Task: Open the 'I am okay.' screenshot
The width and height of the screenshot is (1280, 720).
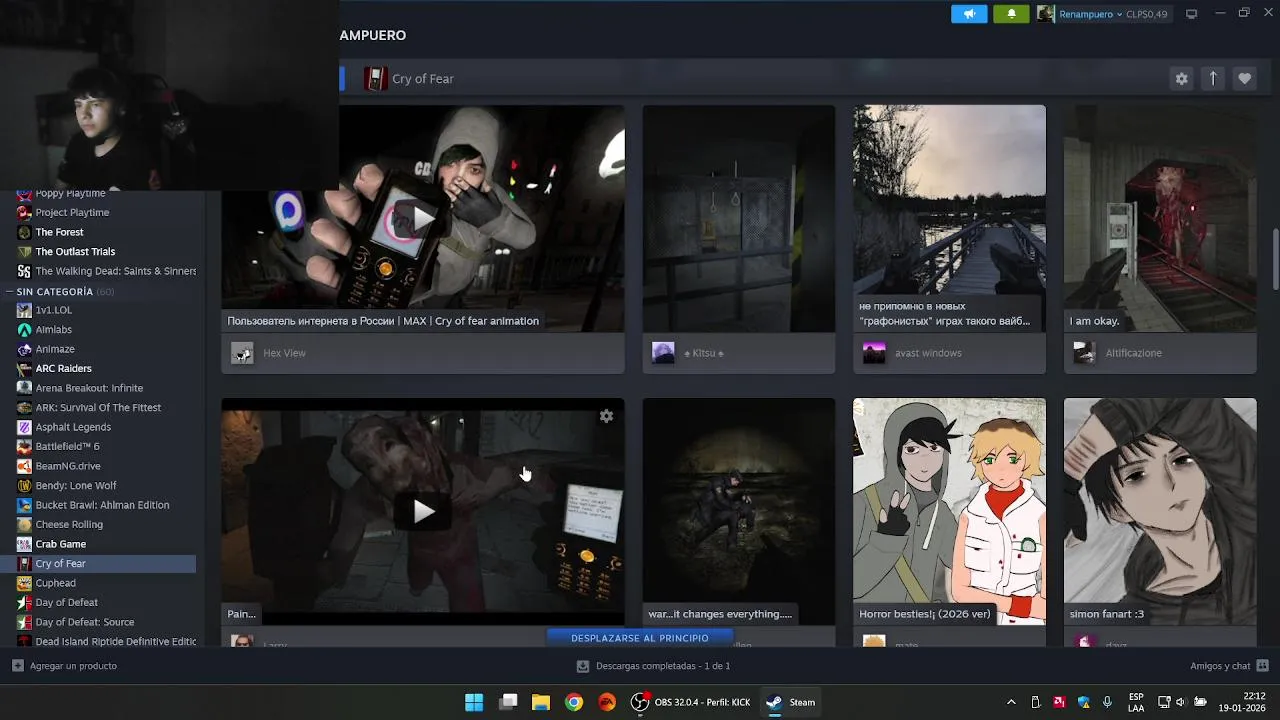Action: (x=1160, y=218)
